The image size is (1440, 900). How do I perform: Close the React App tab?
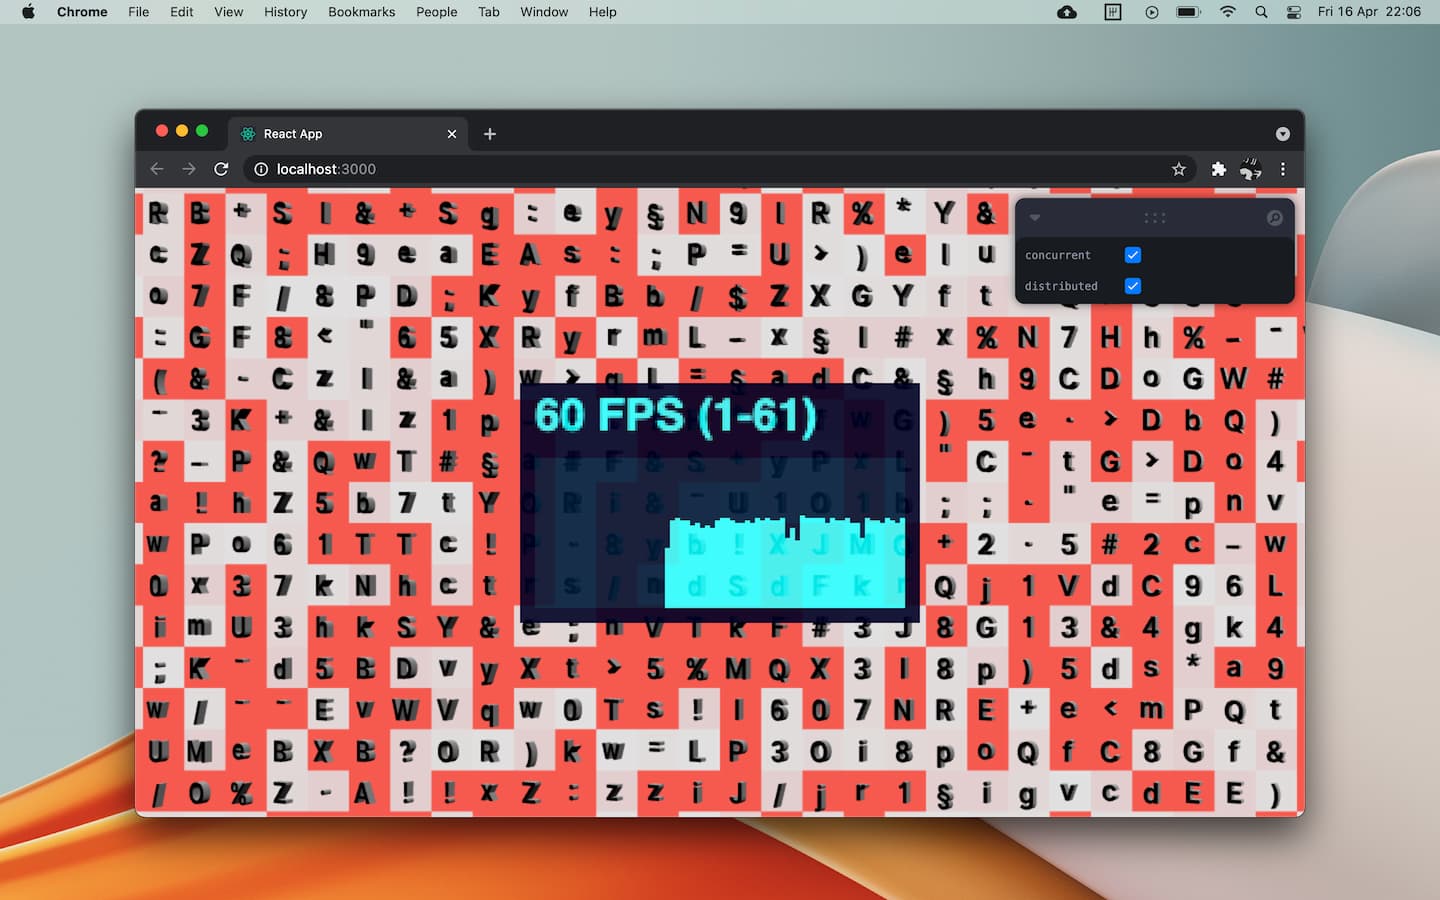click(x=452, y=134)
